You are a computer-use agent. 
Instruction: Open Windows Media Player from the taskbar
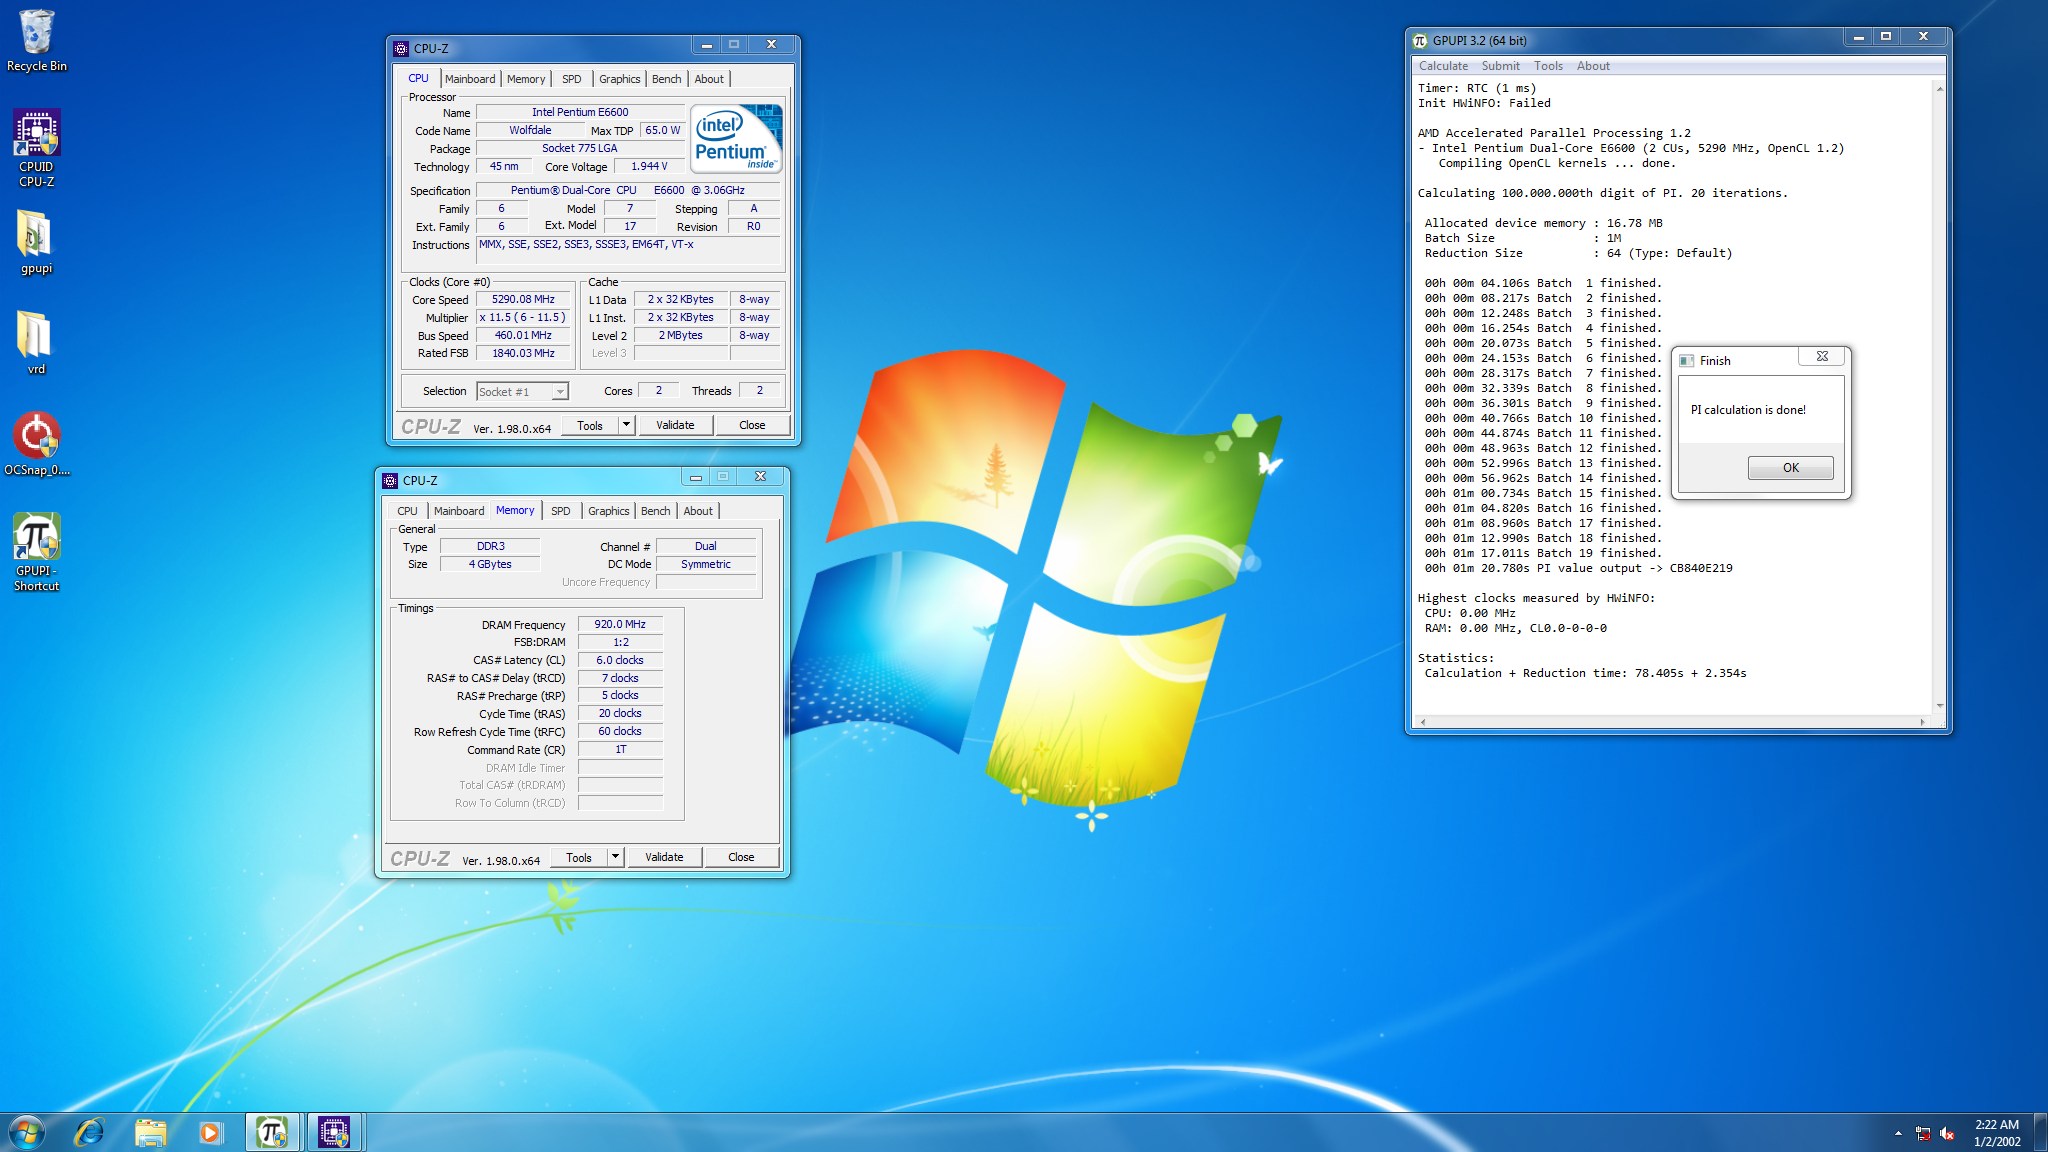pyautogui.click(x=210, y=1132)
